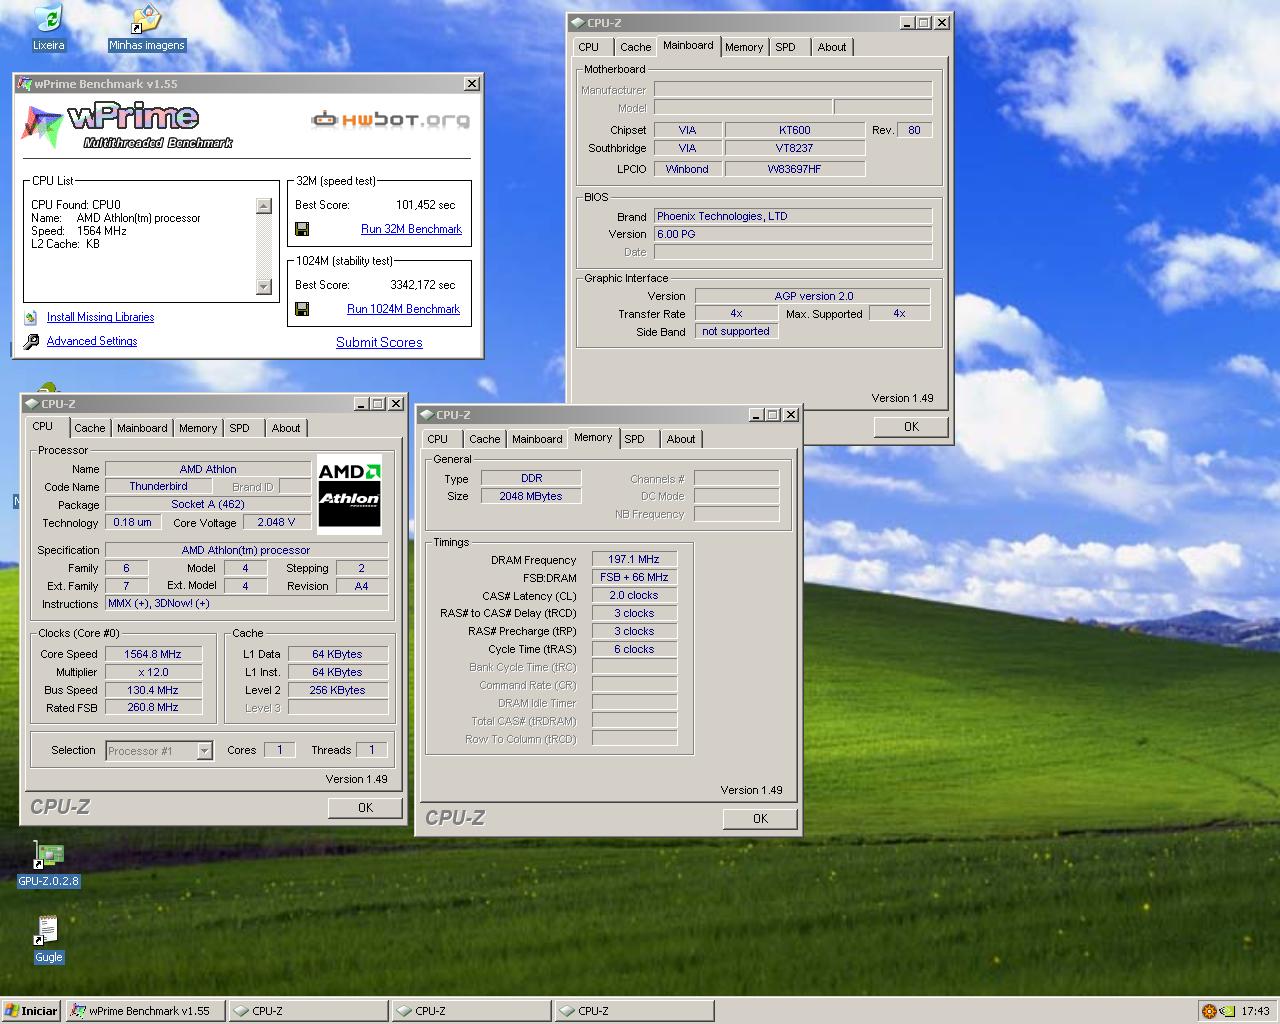Click the DRAM Frequency value 197.1 MHz
This screenshot has width=1280, height=1024.
[634, 559]
